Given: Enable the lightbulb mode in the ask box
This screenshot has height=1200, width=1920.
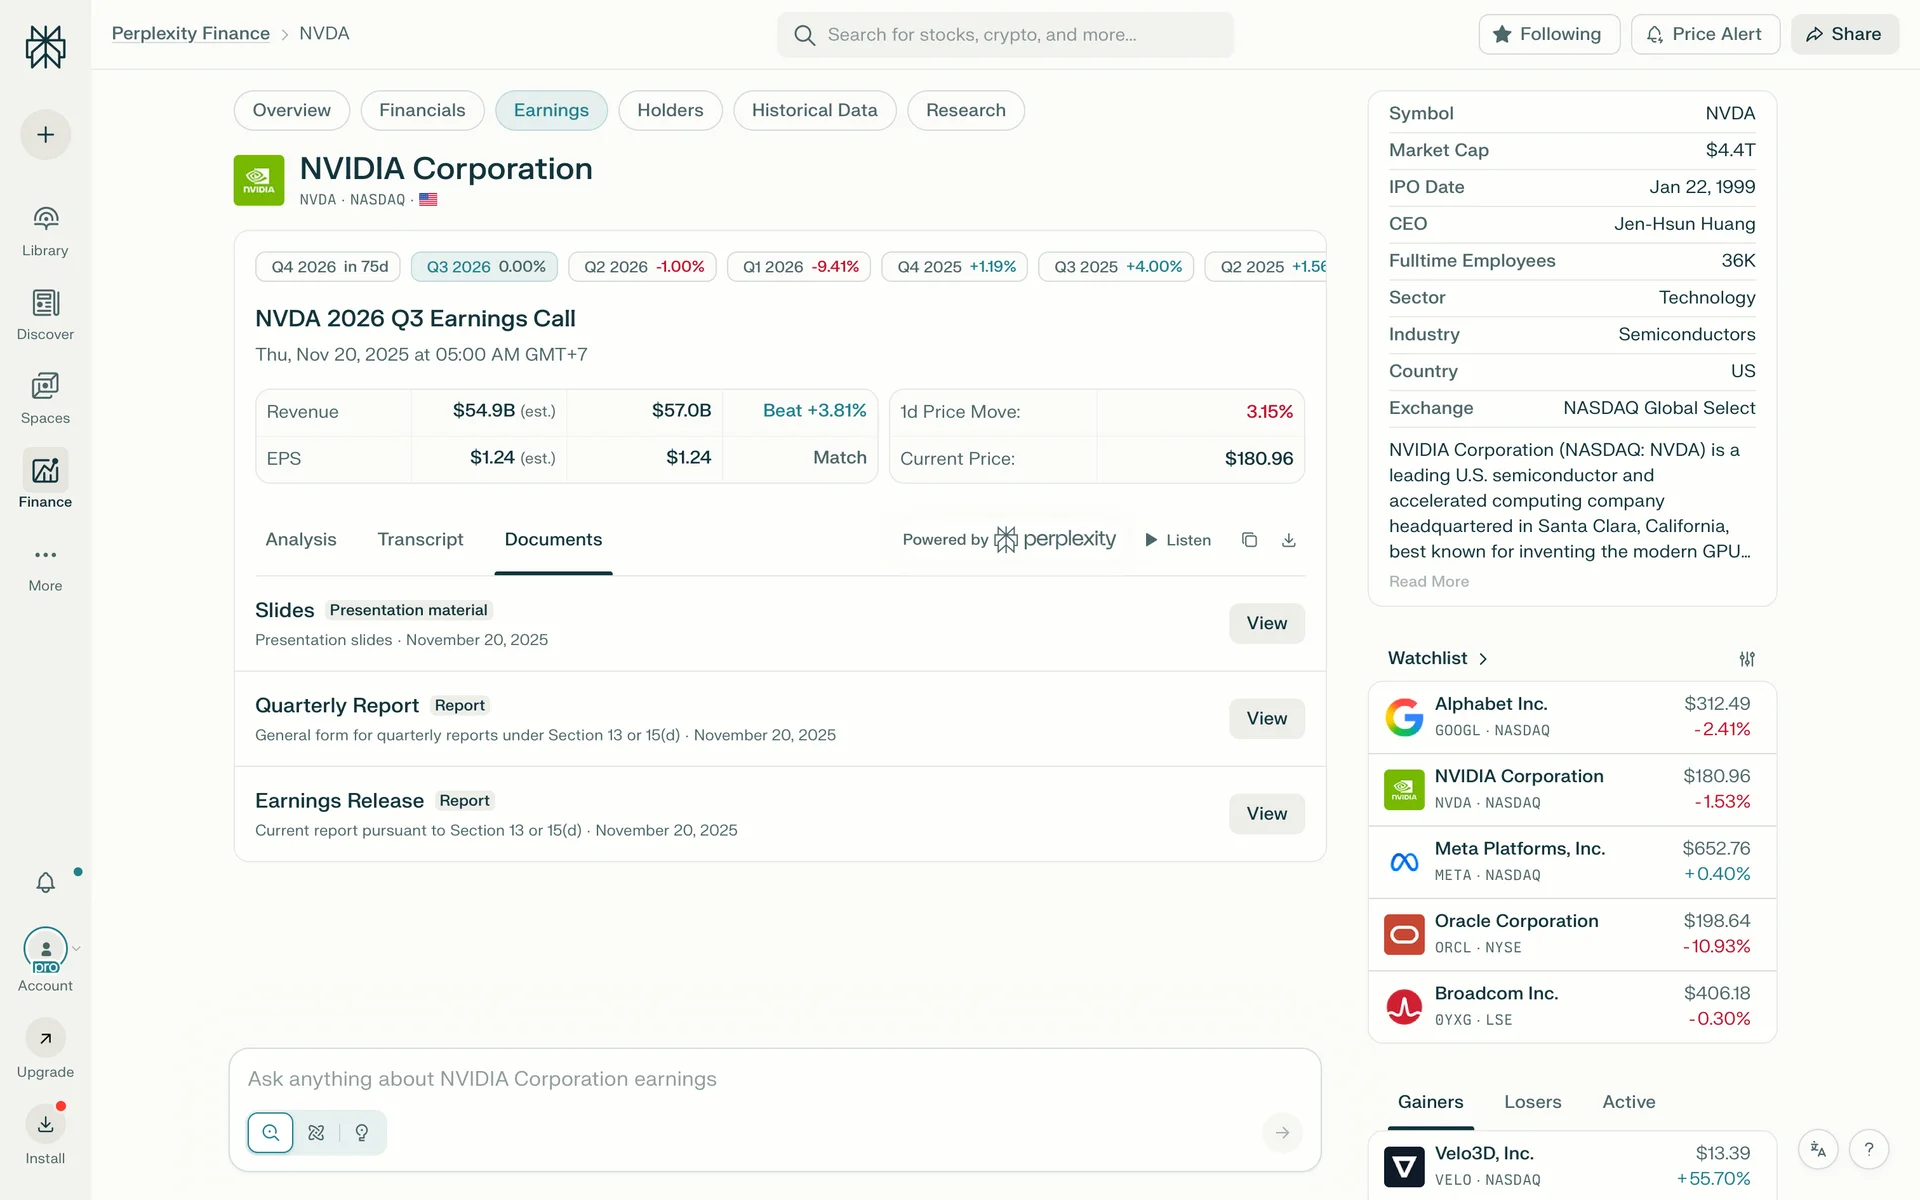Looking at the screenshot, I should (x=362, y=1133).
